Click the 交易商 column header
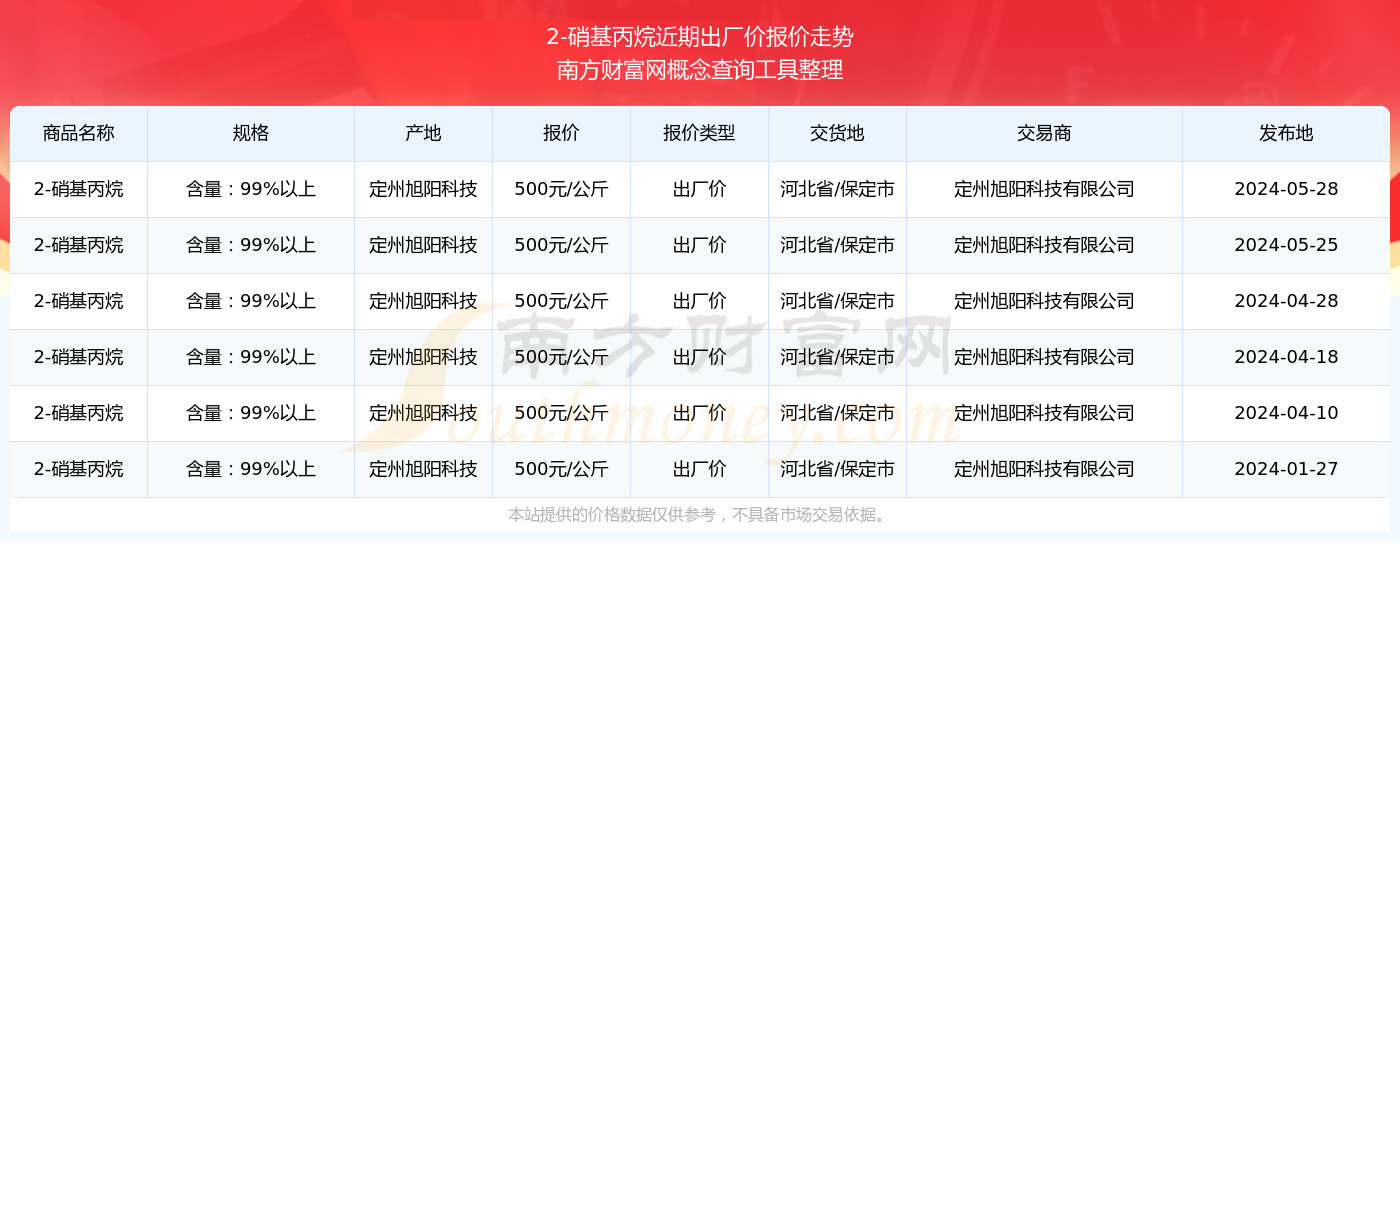The image size is (1400, 1205). (x=1044, y=133)
